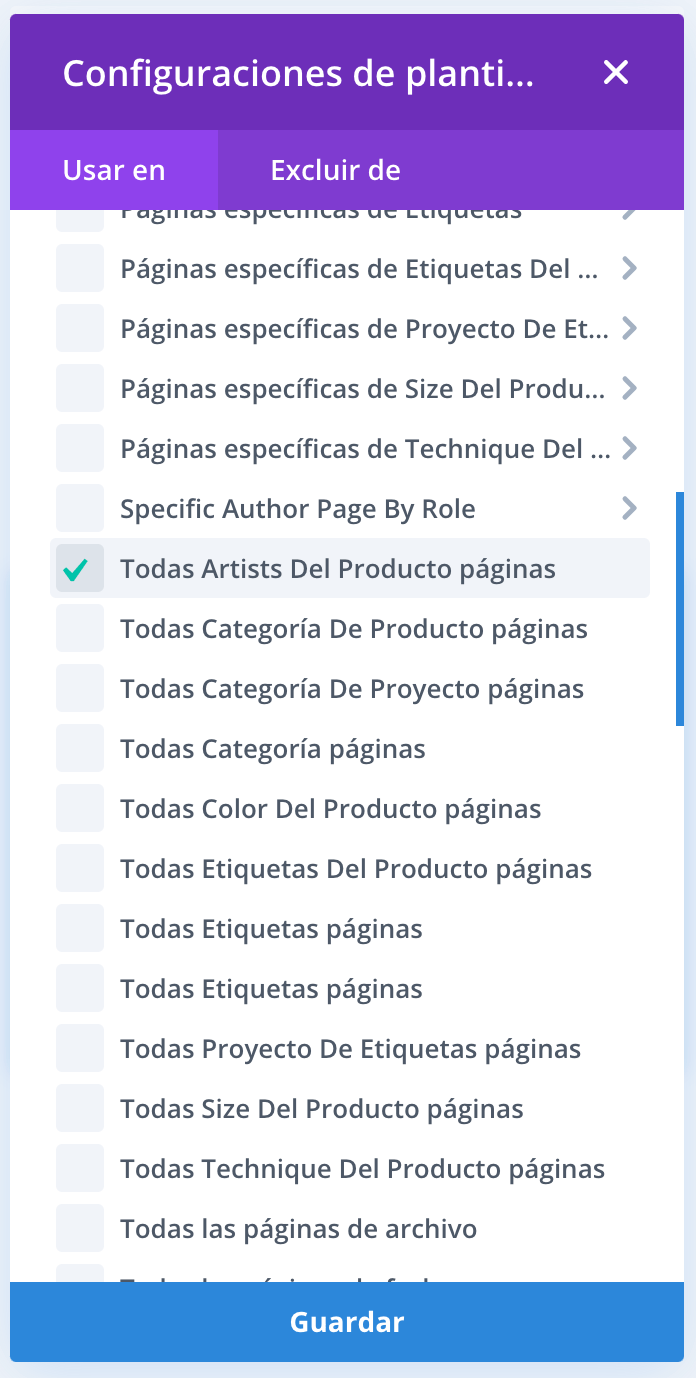The width and height of the screenshot is (696, 1378).
Task: Check Todas Size Del Producto páginas
Action: click(x=80, y=1109)
